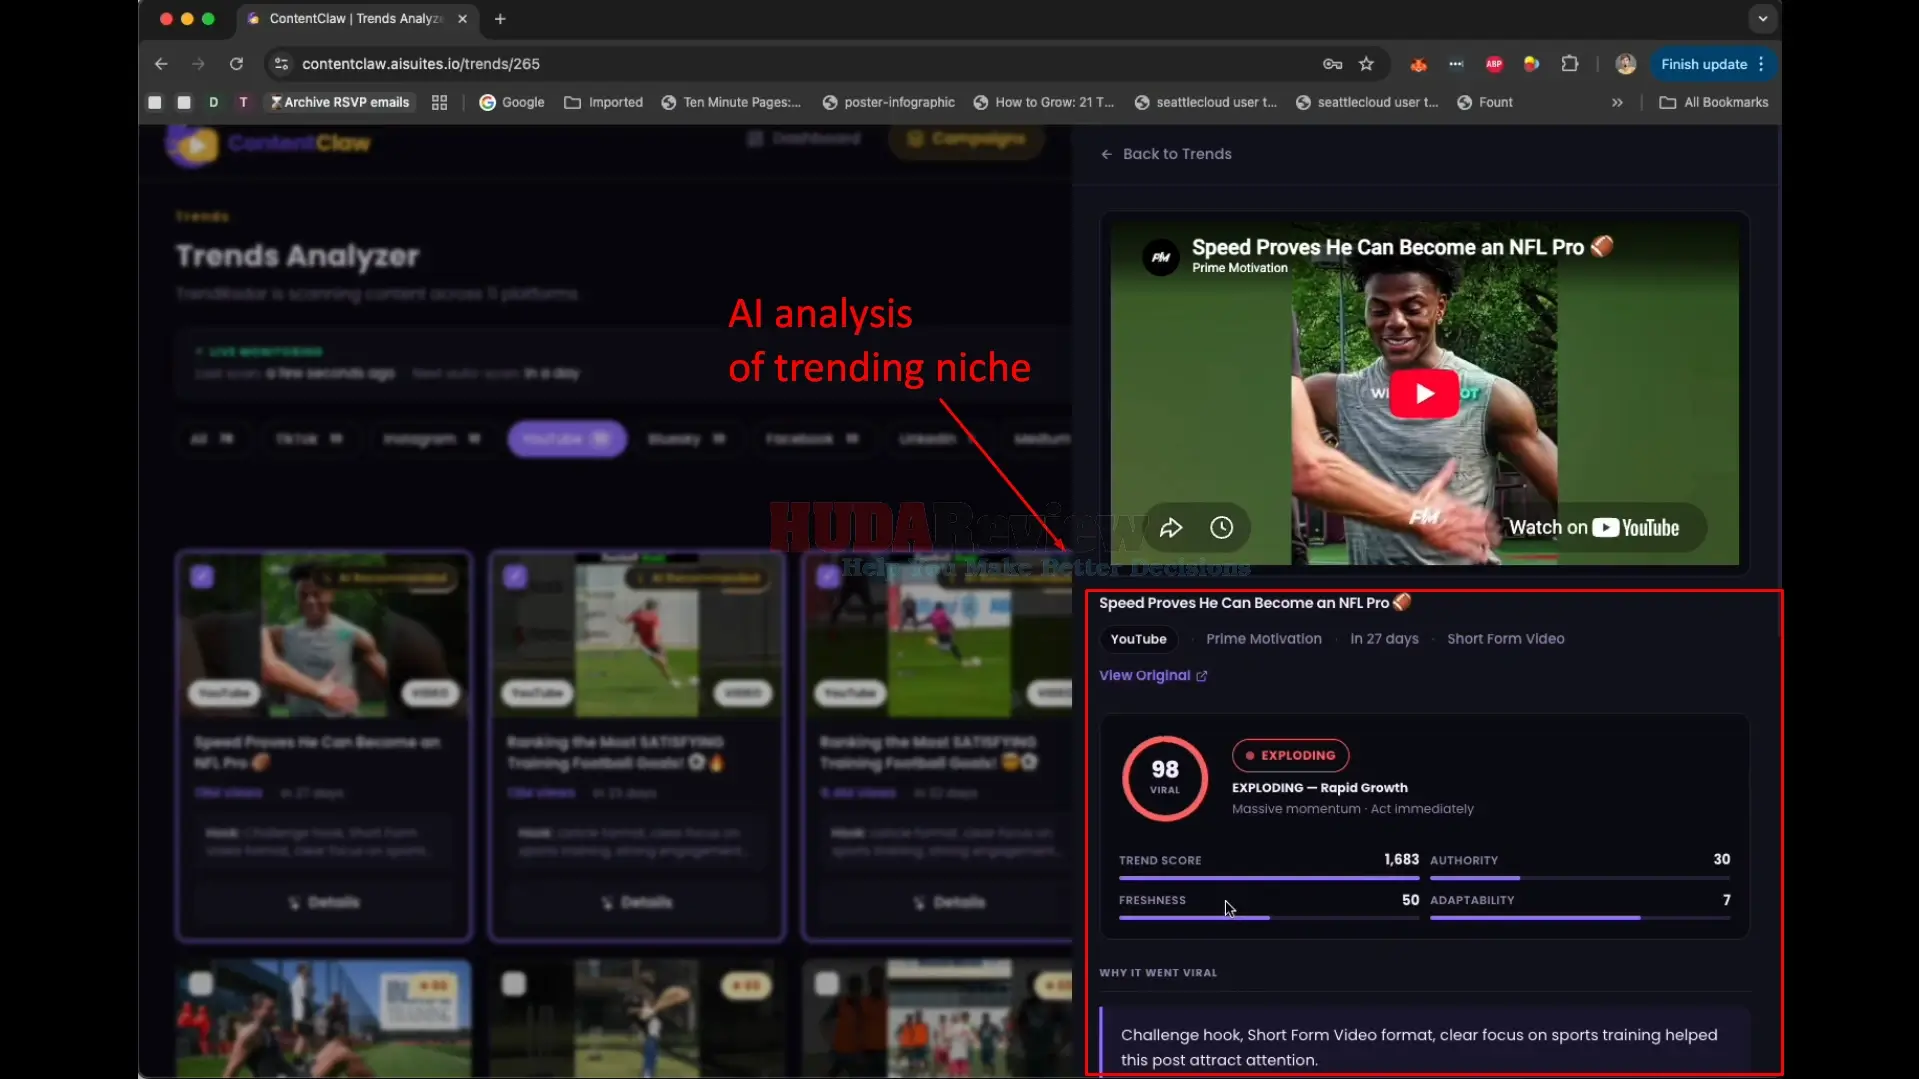Open the video title link in player
Image resolution: width=1919 pixels, height=1079 pixels.
(1402, 247)
